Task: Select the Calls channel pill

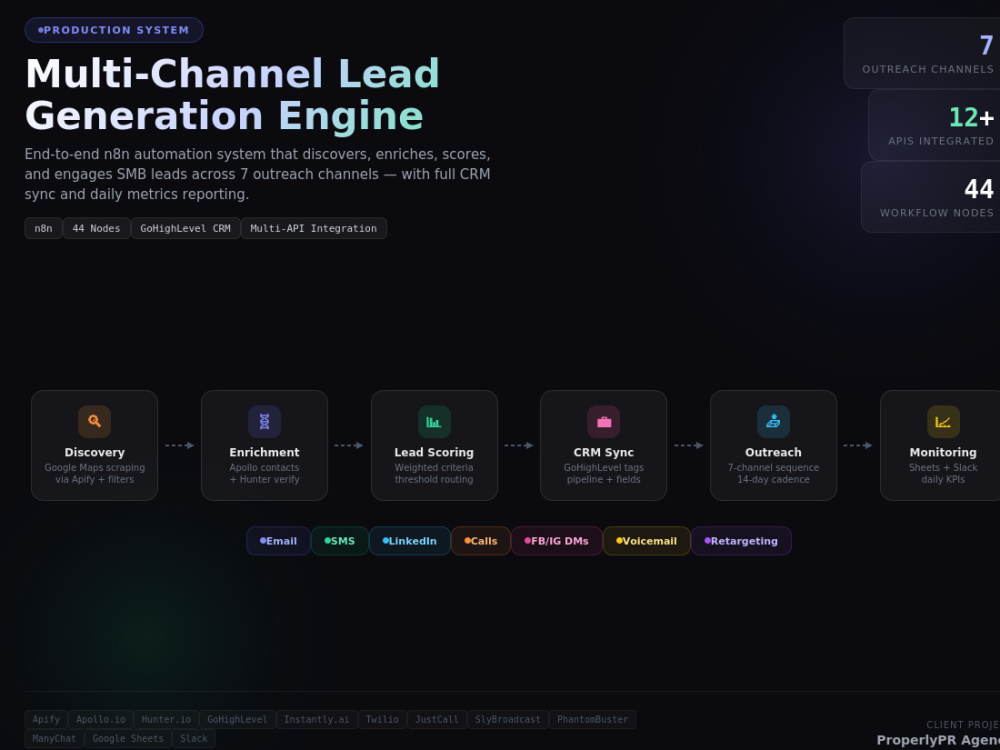Action: 480,541
